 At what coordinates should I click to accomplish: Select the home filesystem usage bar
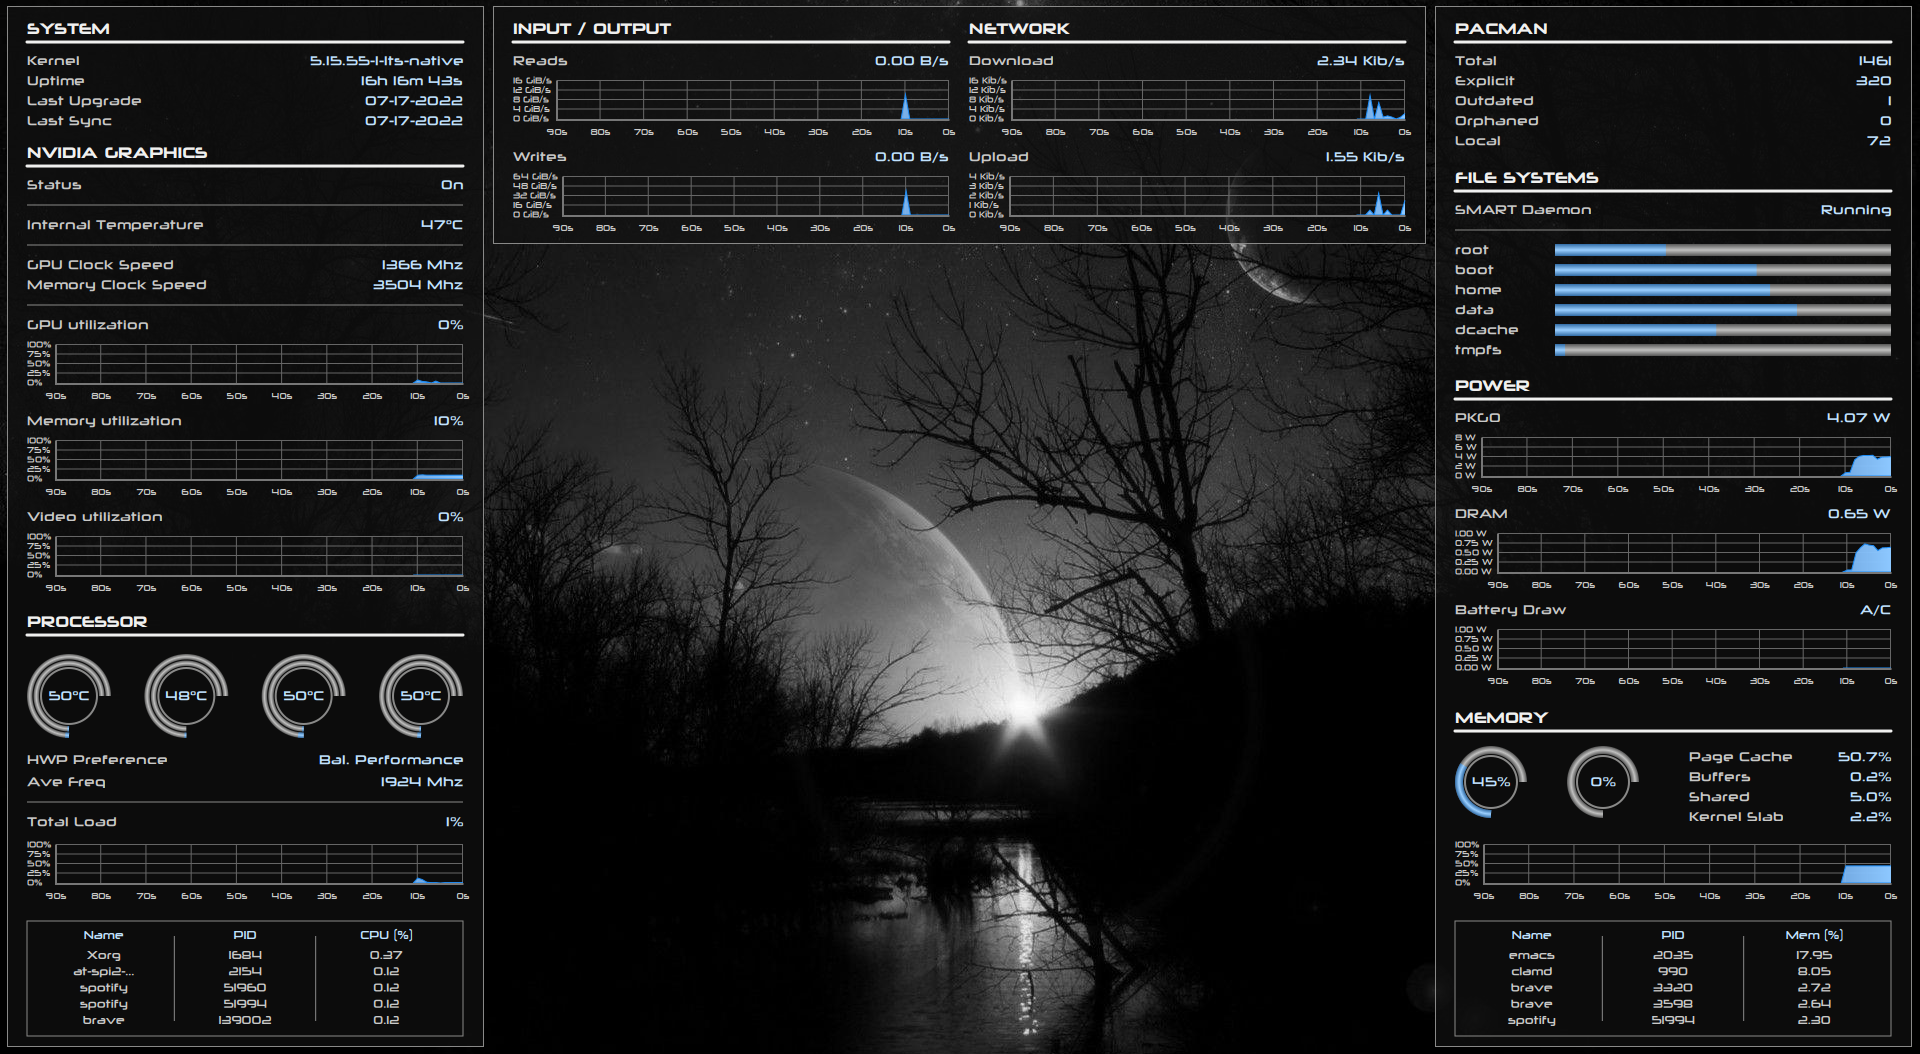click(x=1722, y=290)
